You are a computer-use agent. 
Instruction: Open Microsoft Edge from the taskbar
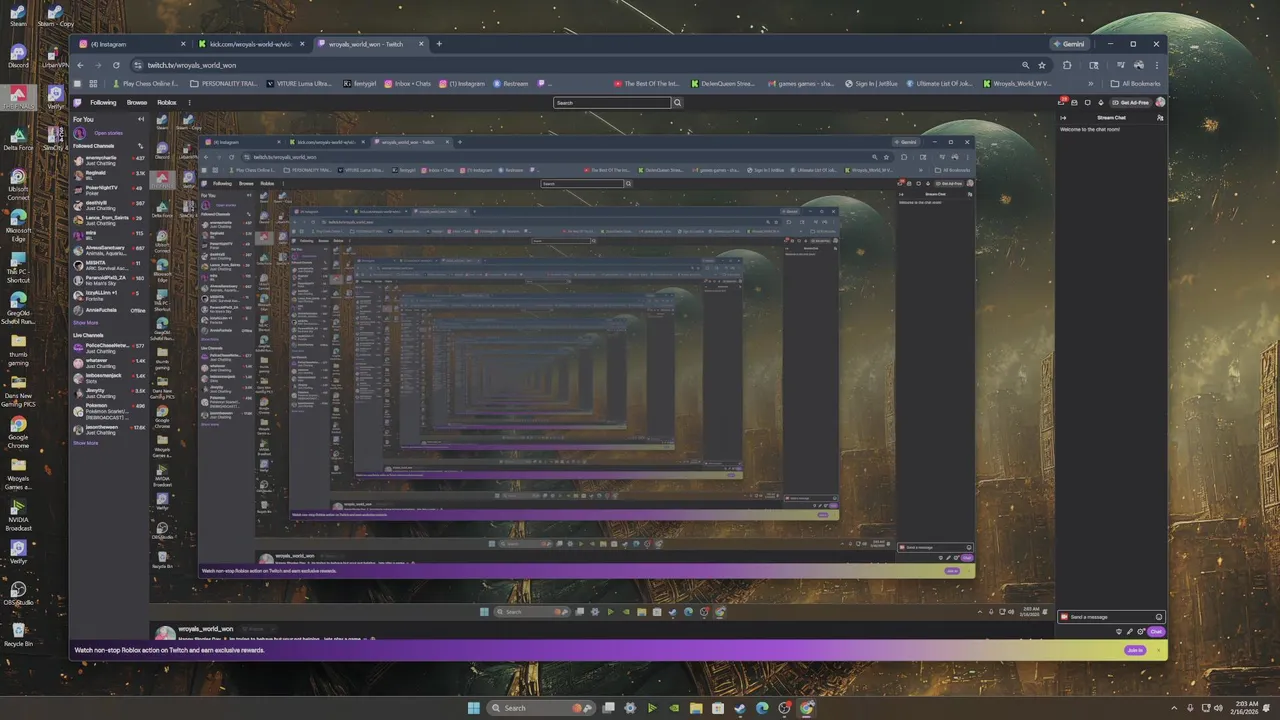coord(762,708)
